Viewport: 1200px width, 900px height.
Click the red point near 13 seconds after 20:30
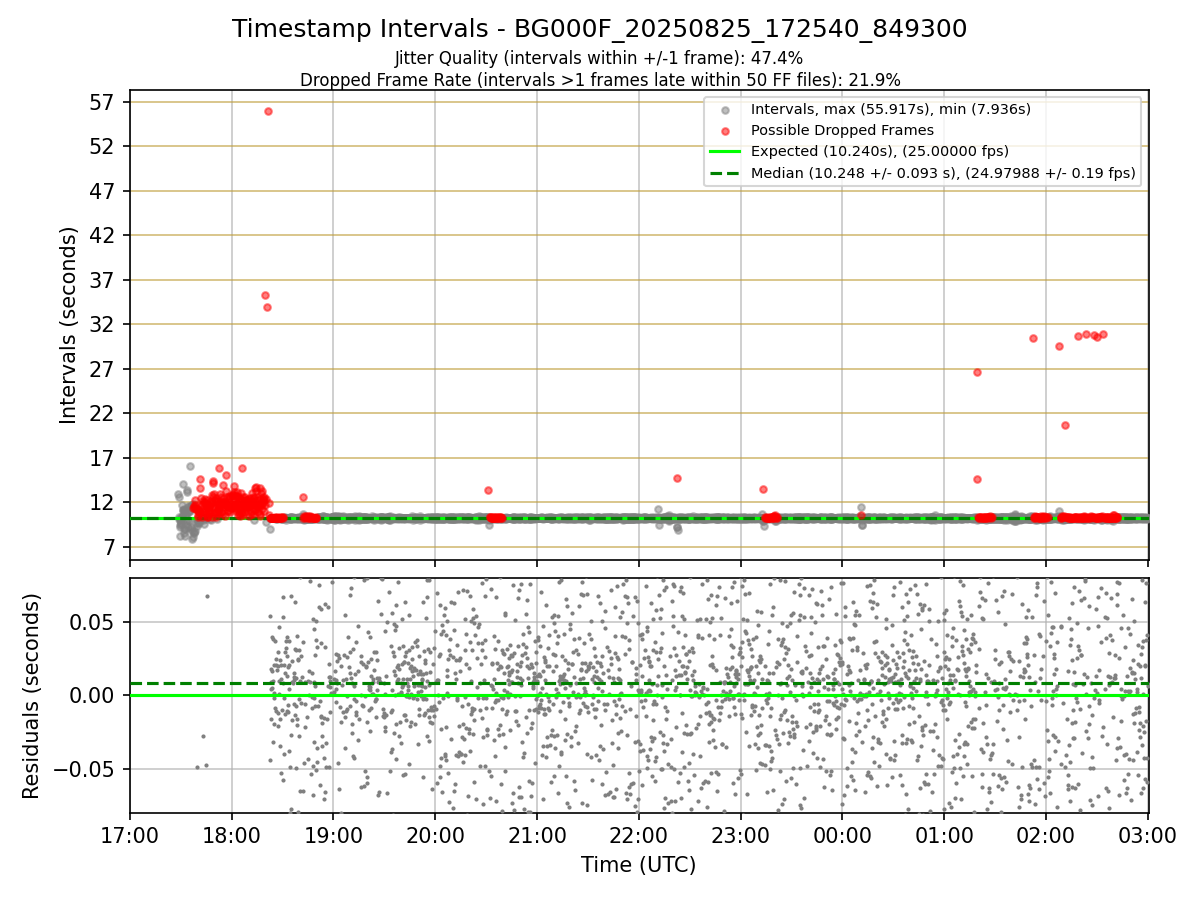(488, 490)
